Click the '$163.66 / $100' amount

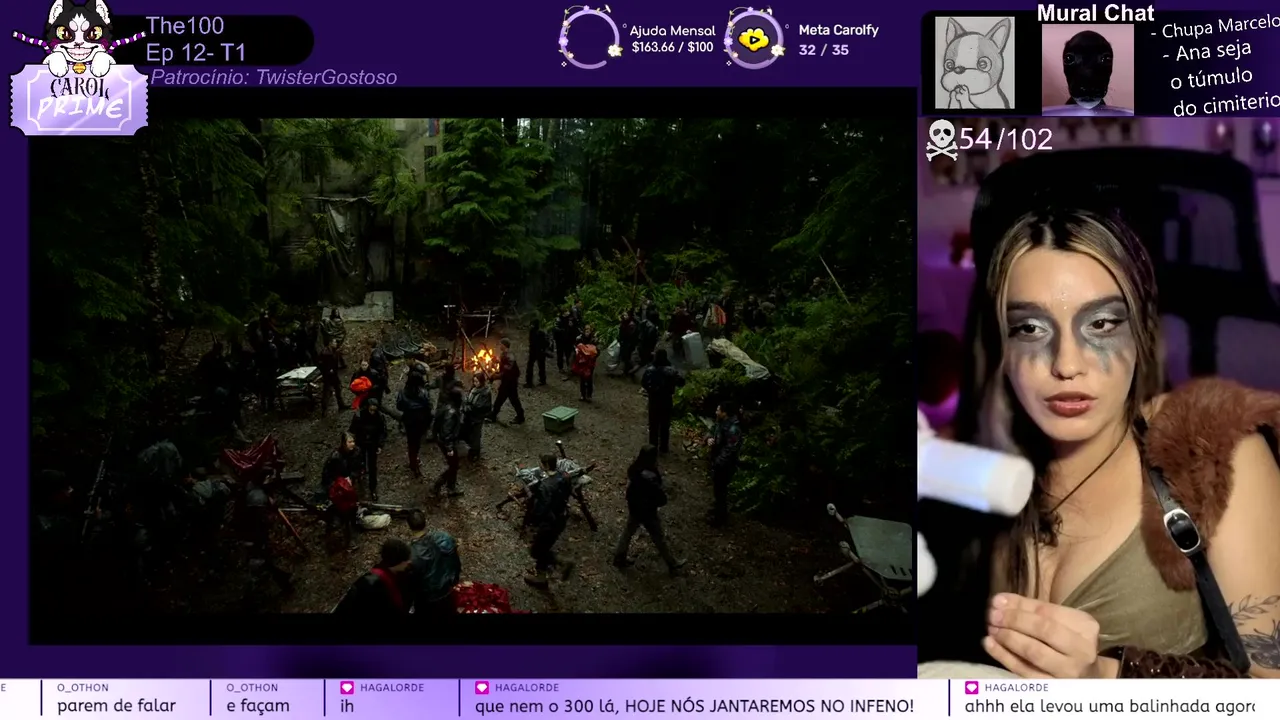672,48
